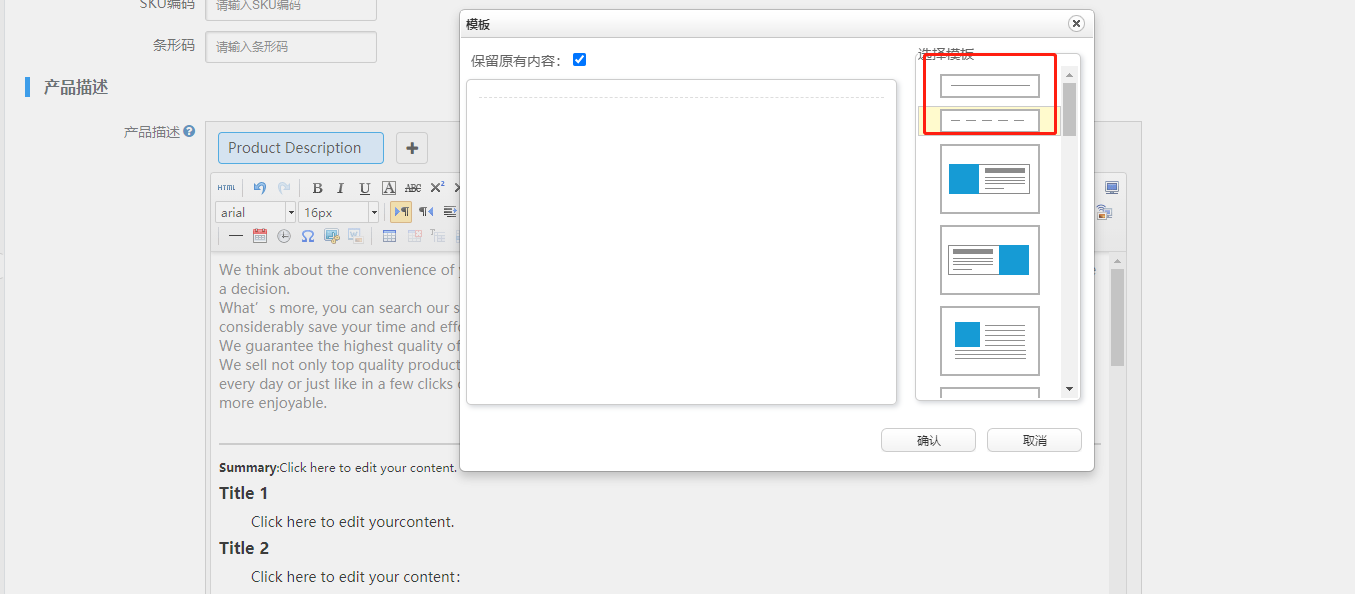1355x594 pixels.
Task: Toggle left-to-right text direction button
Action: 401,212
